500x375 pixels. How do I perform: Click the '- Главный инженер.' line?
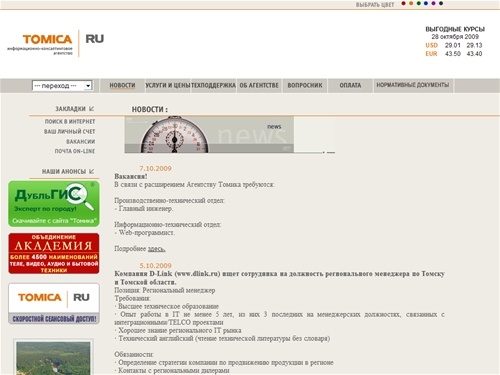144,209
